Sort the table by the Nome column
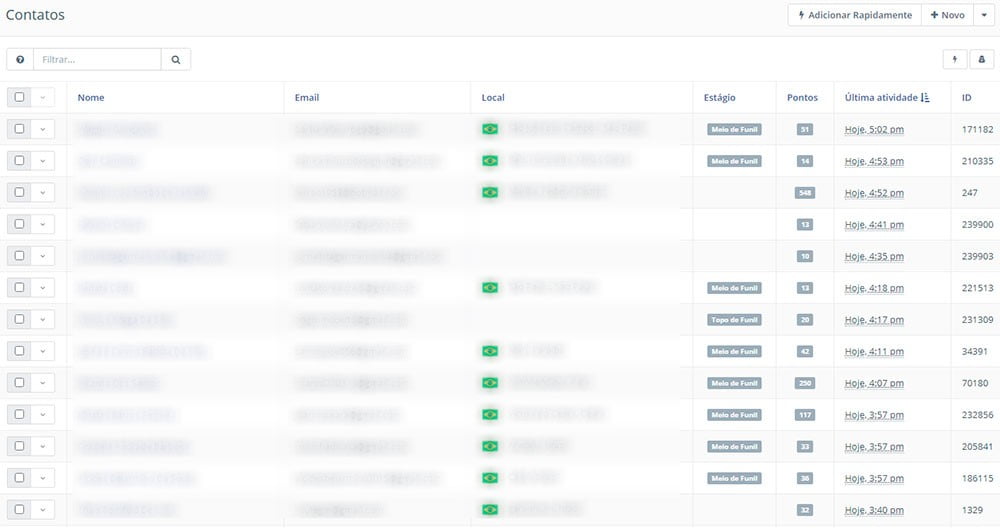The width and height of the screenshot is (1000, 528). (x=91, y=98)
